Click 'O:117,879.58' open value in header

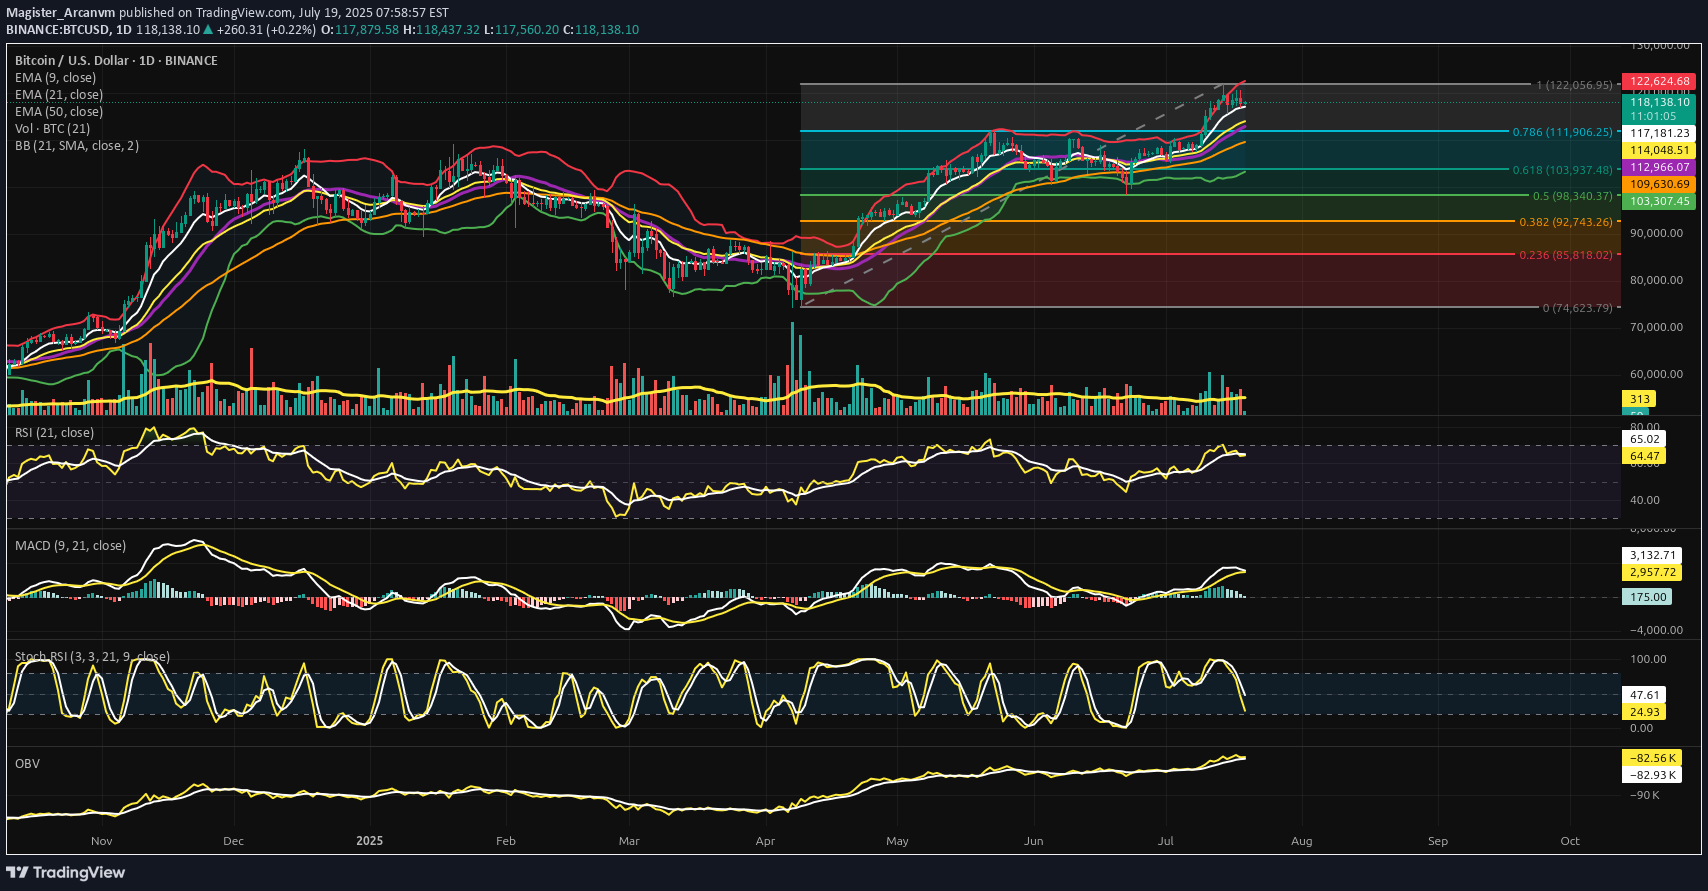(360, 30)
